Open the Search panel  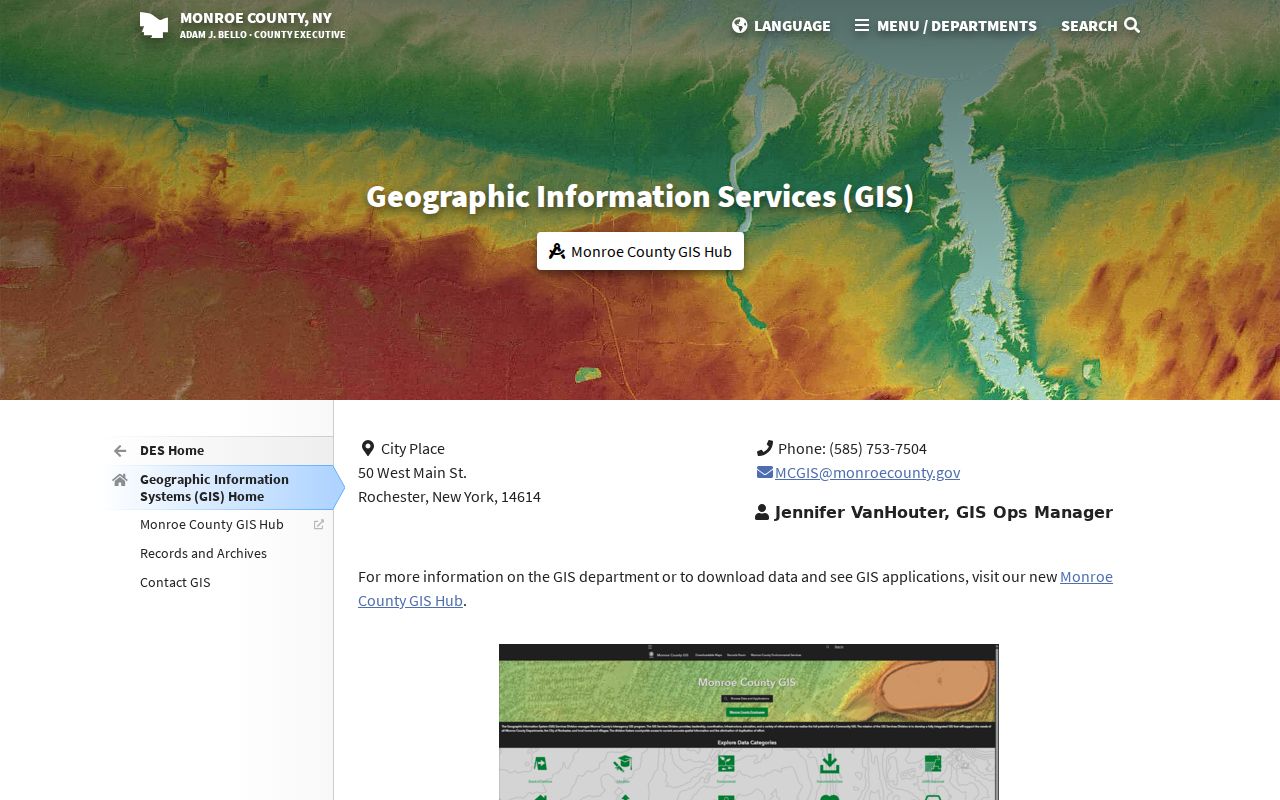pyautogui.click(x=1100, y=25)
